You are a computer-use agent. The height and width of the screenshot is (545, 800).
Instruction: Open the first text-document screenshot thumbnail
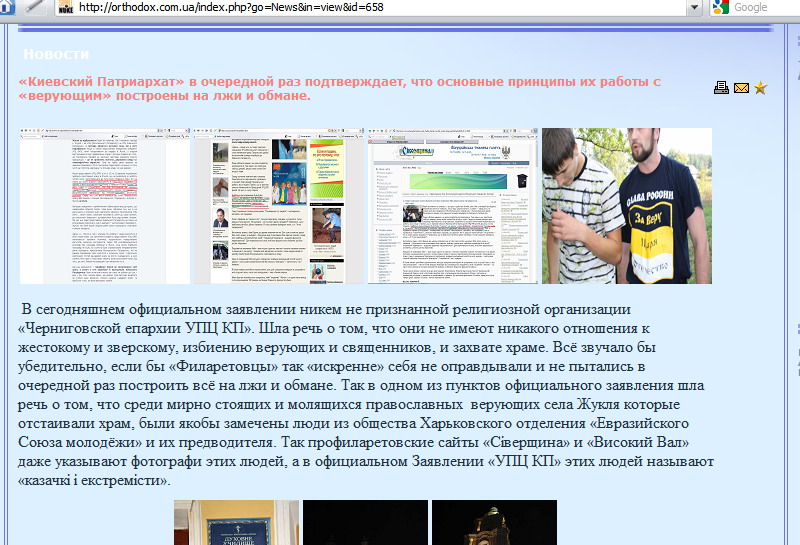click(106, 206)
